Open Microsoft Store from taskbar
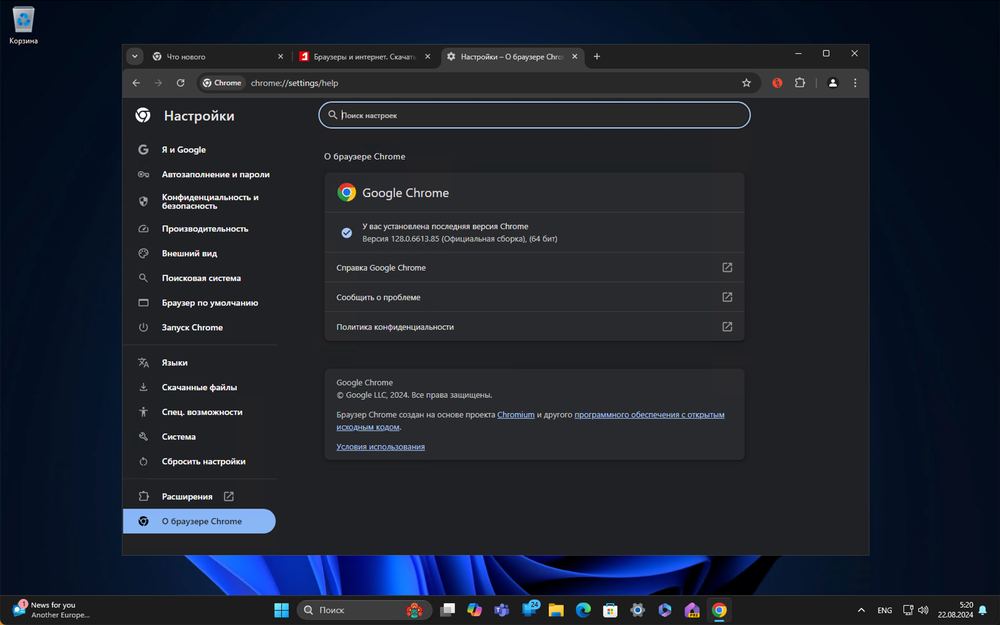This screenshot has height=625, width=1000. click(610, 610)
